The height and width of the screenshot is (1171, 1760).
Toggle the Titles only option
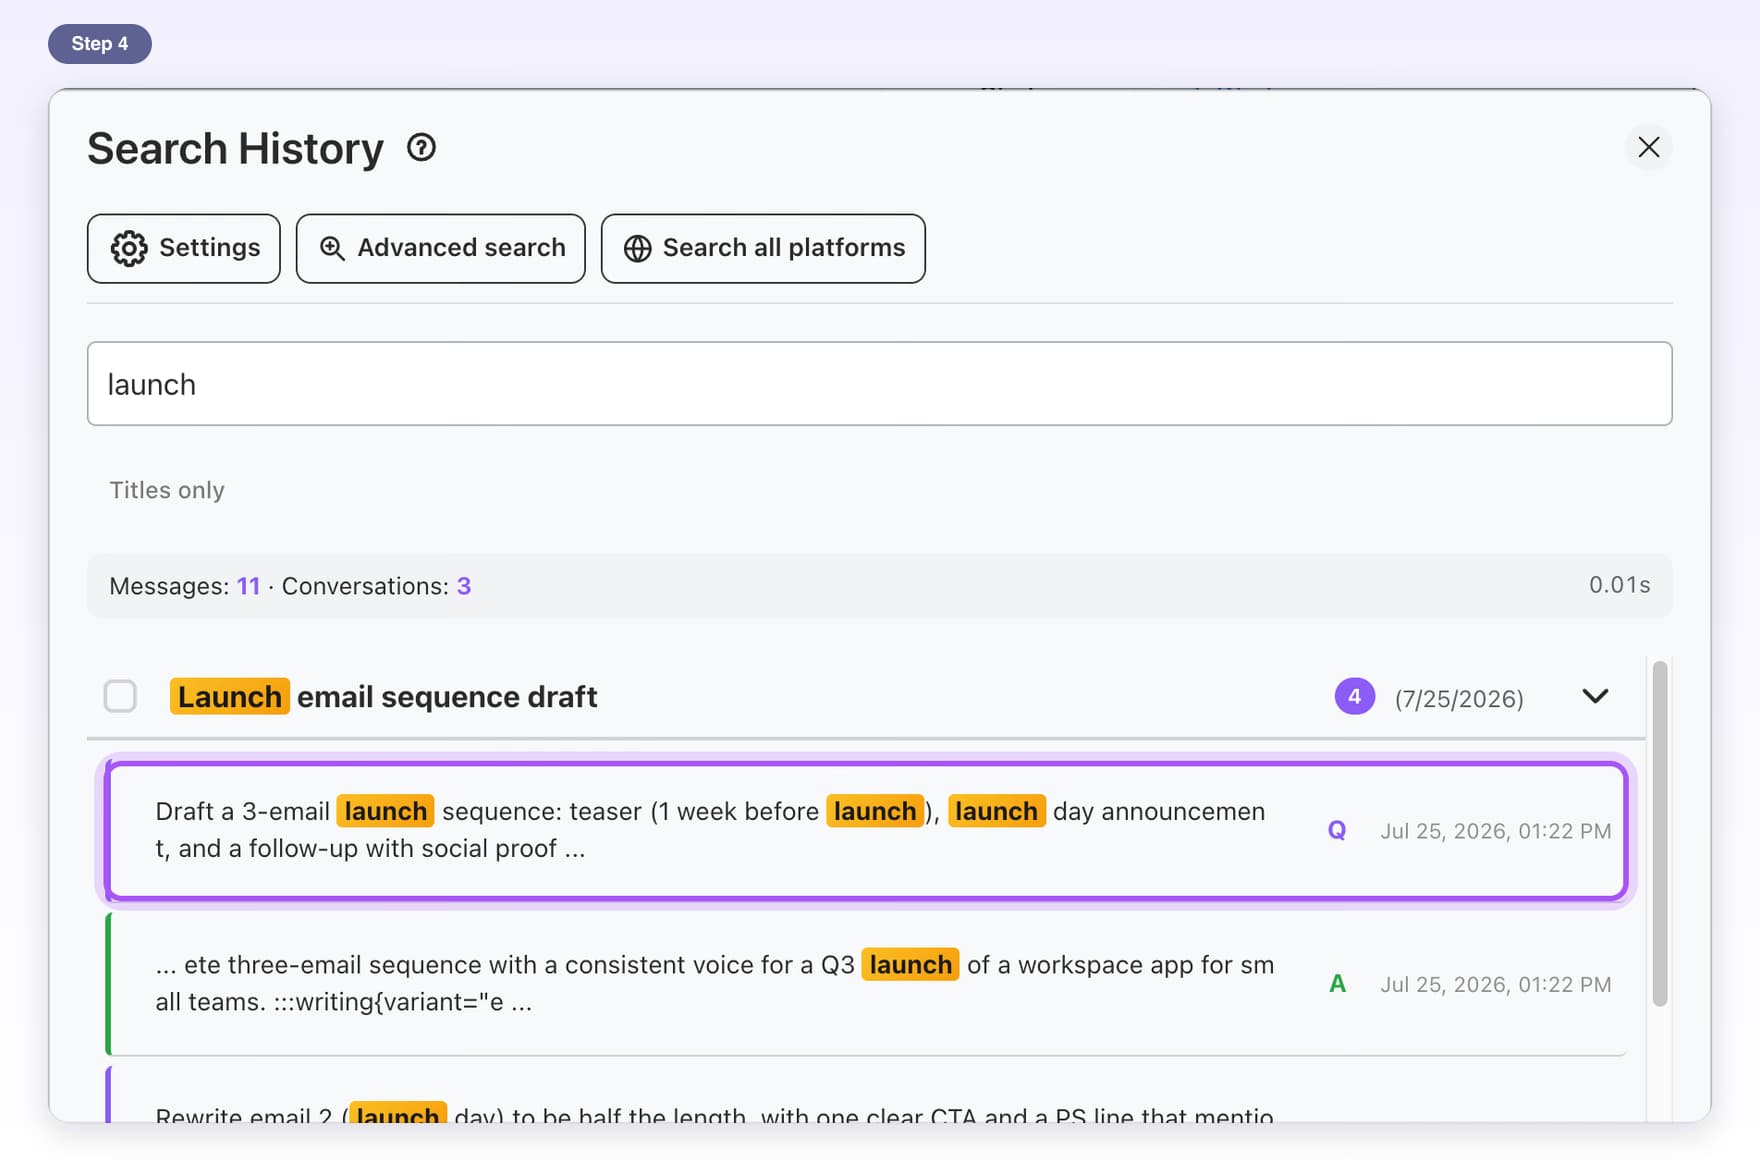167,490
